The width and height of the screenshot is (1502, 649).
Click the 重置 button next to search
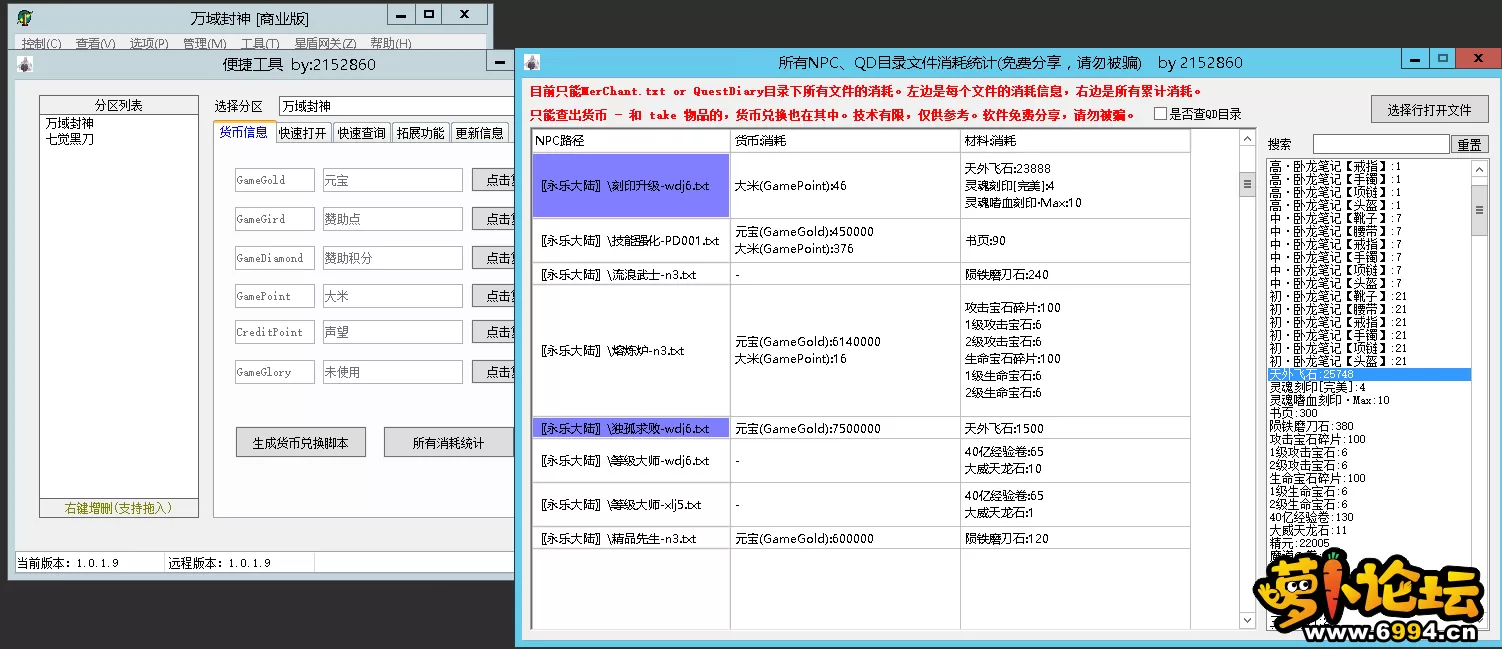pos(1469,145)
